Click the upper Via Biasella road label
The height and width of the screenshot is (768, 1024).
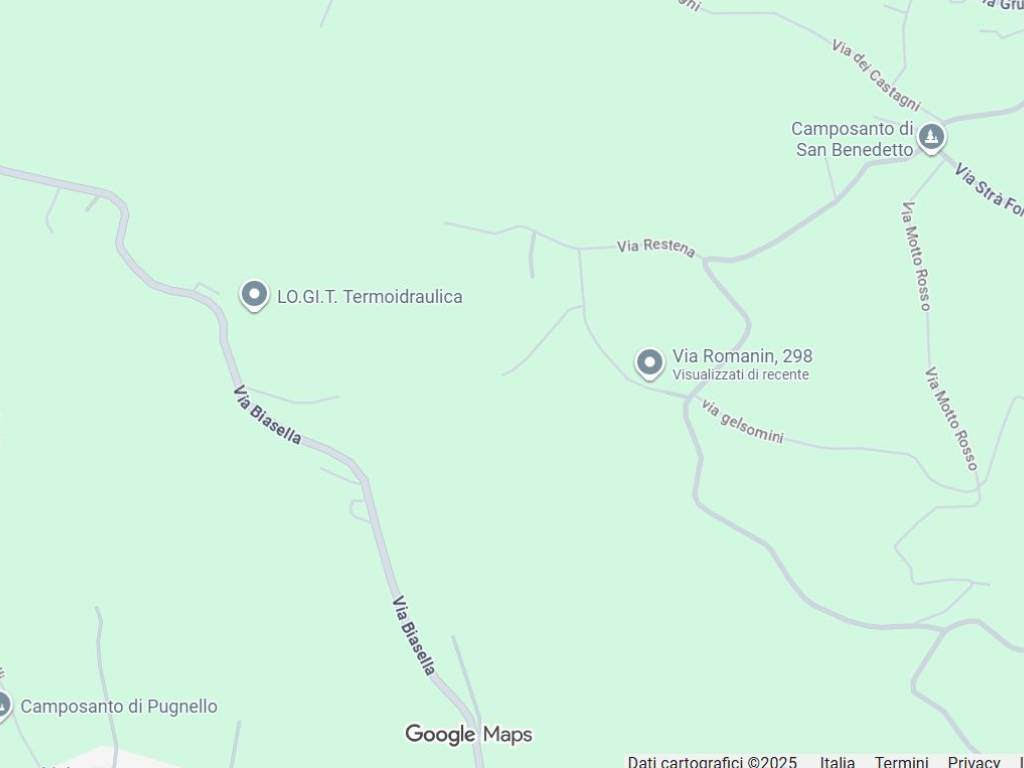coord(267,415)
